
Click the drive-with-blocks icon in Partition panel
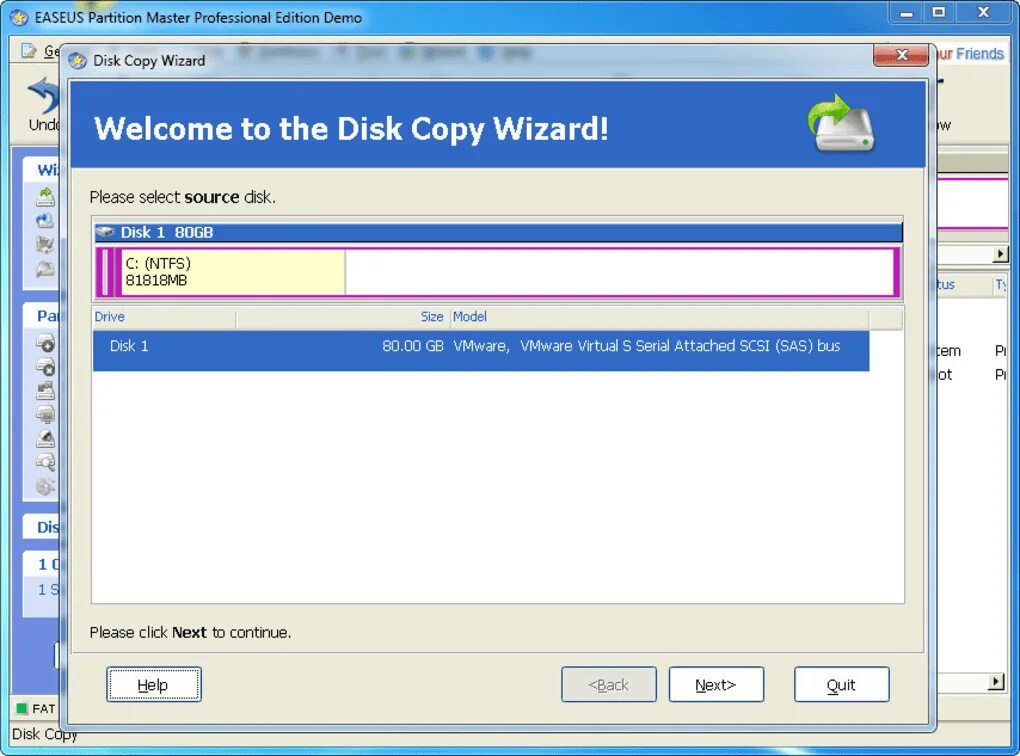(46, 390)
